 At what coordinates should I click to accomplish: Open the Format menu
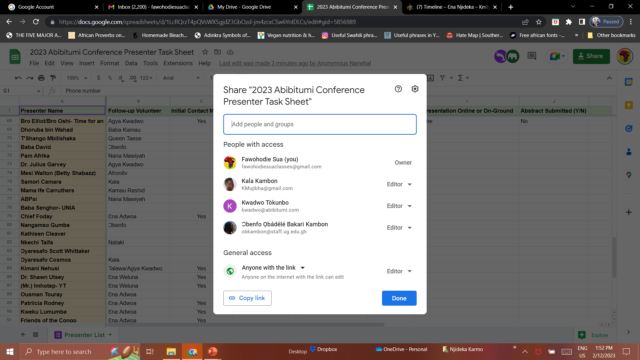point(110,63)
